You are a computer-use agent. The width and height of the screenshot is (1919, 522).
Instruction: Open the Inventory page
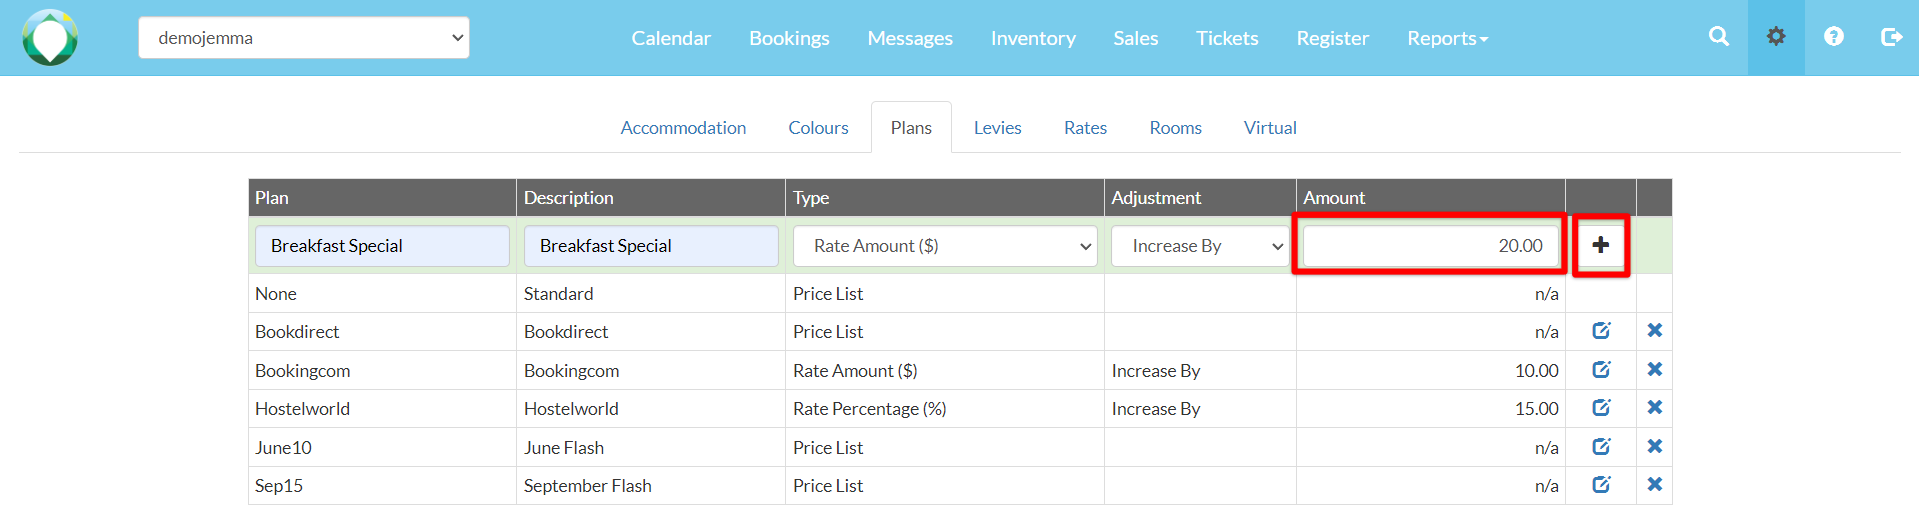[x=1032, y=38]
